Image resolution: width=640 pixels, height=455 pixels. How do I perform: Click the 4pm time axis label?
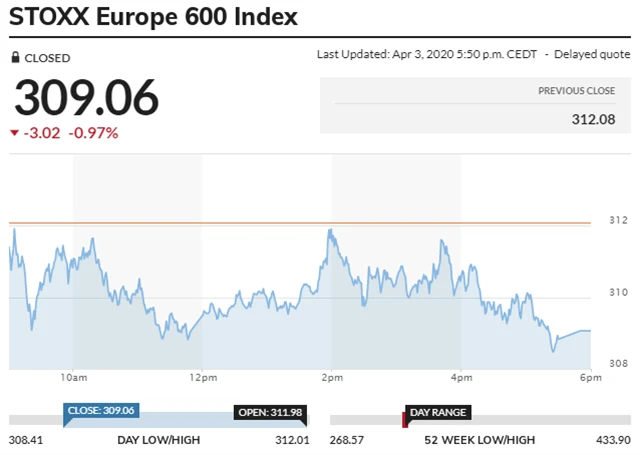tap(461, 377)
